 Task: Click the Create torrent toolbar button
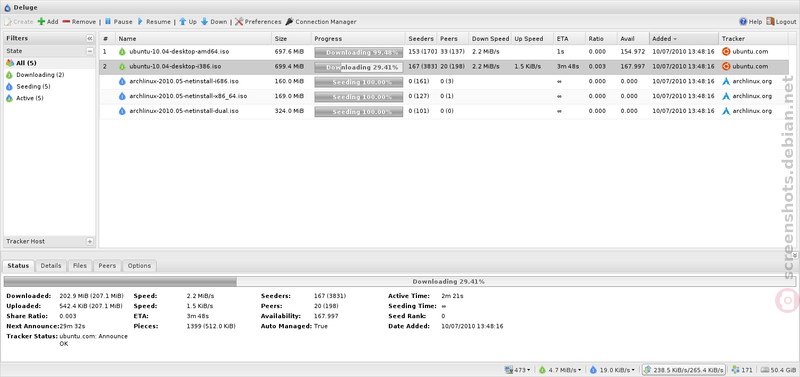19,22
